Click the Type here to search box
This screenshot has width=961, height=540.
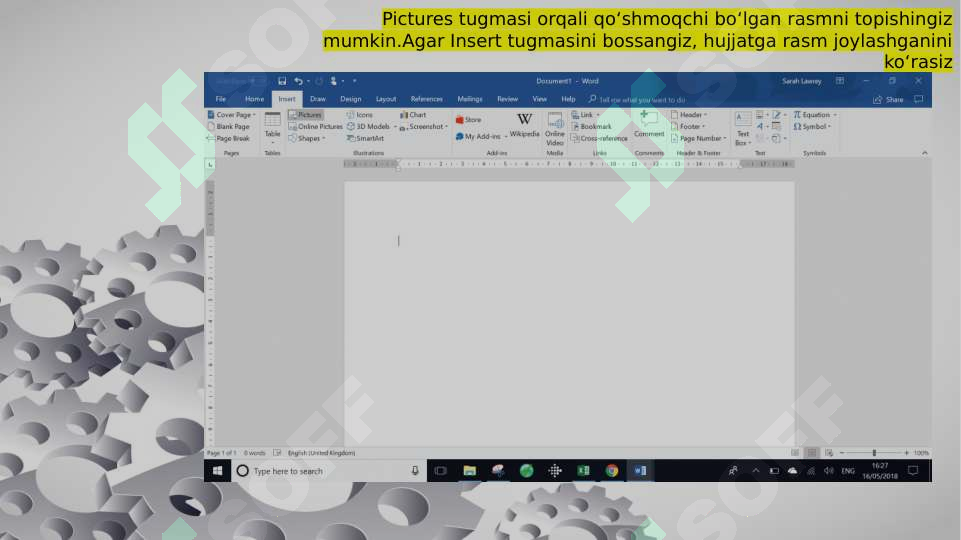(329, 471)
